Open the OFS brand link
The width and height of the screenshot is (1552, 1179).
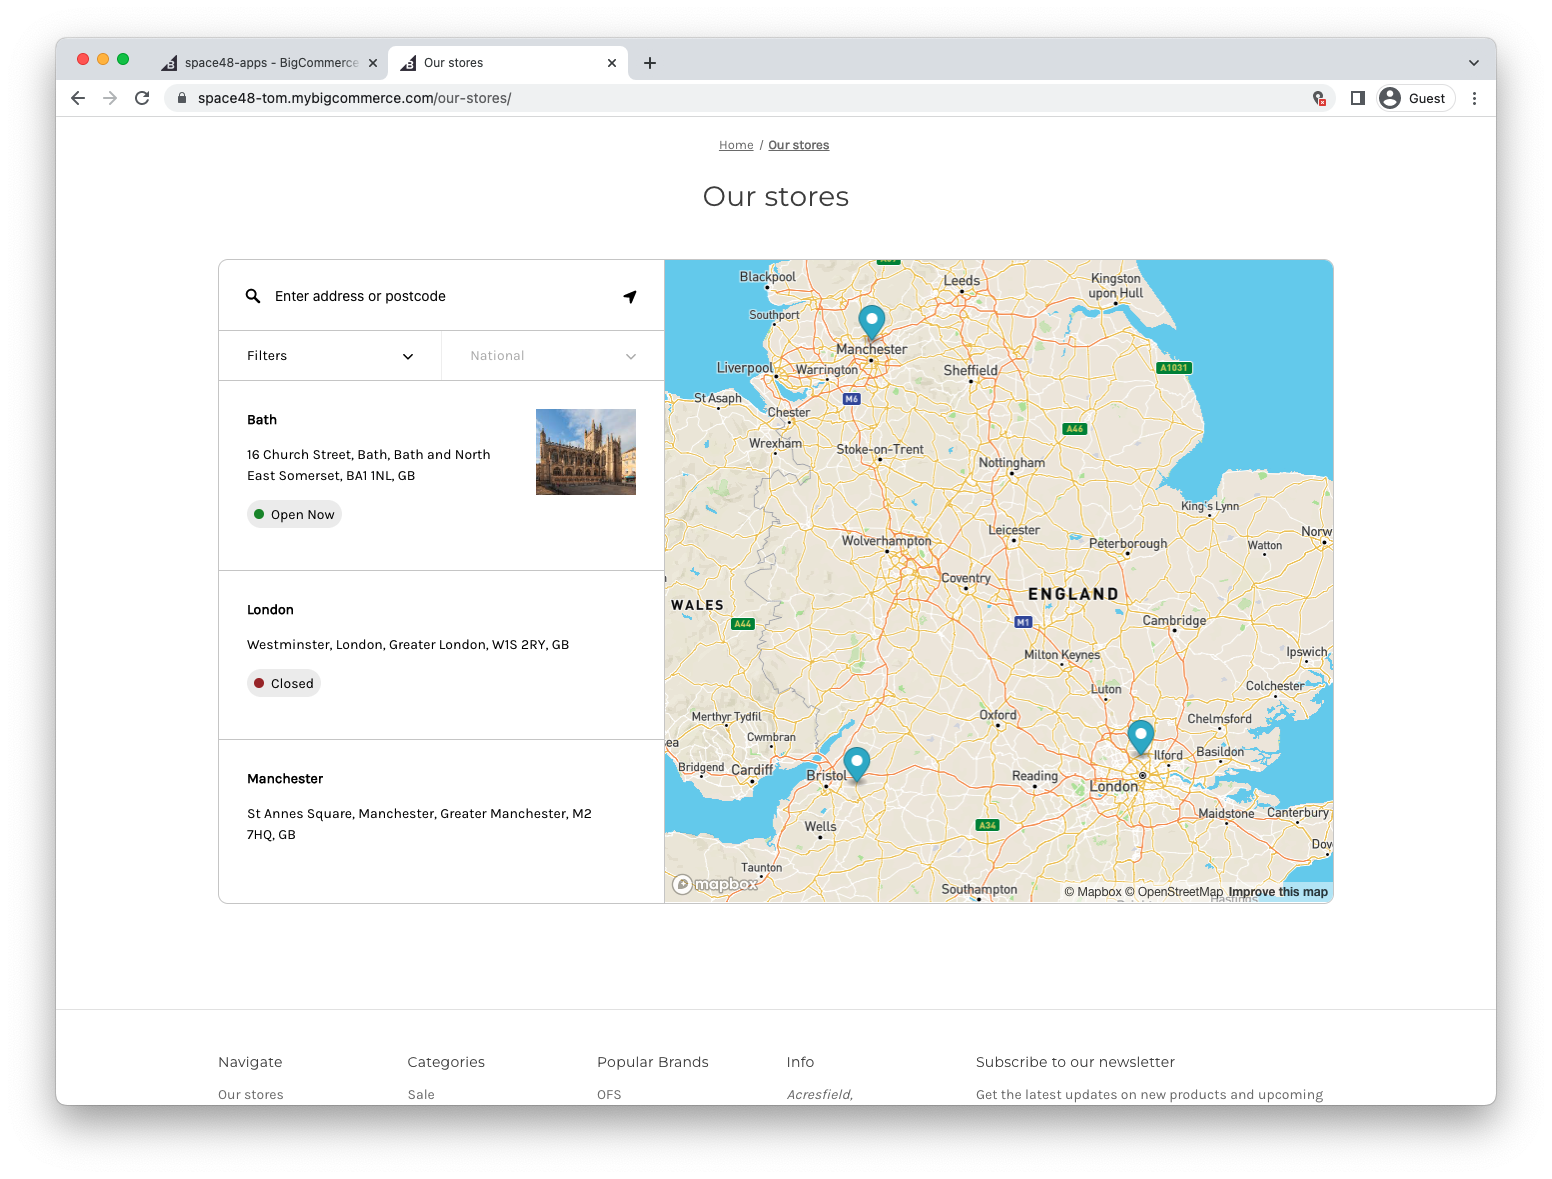609,1095
